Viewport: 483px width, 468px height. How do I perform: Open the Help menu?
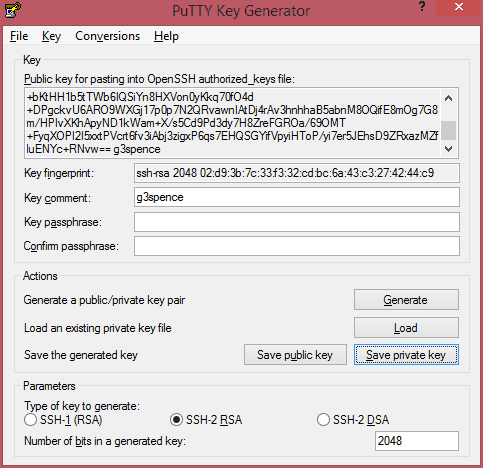[x=166, y=36]
